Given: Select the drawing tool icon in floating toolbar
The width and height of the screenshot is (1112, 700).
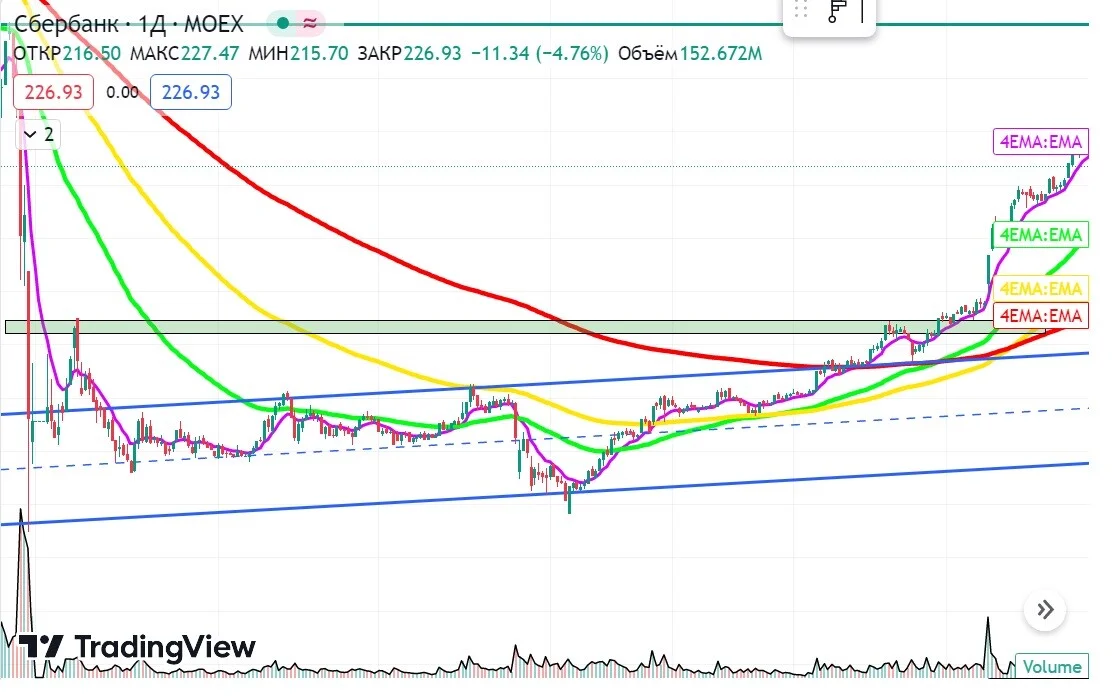Looking at the screenshot, I should (x=838, y=11).
